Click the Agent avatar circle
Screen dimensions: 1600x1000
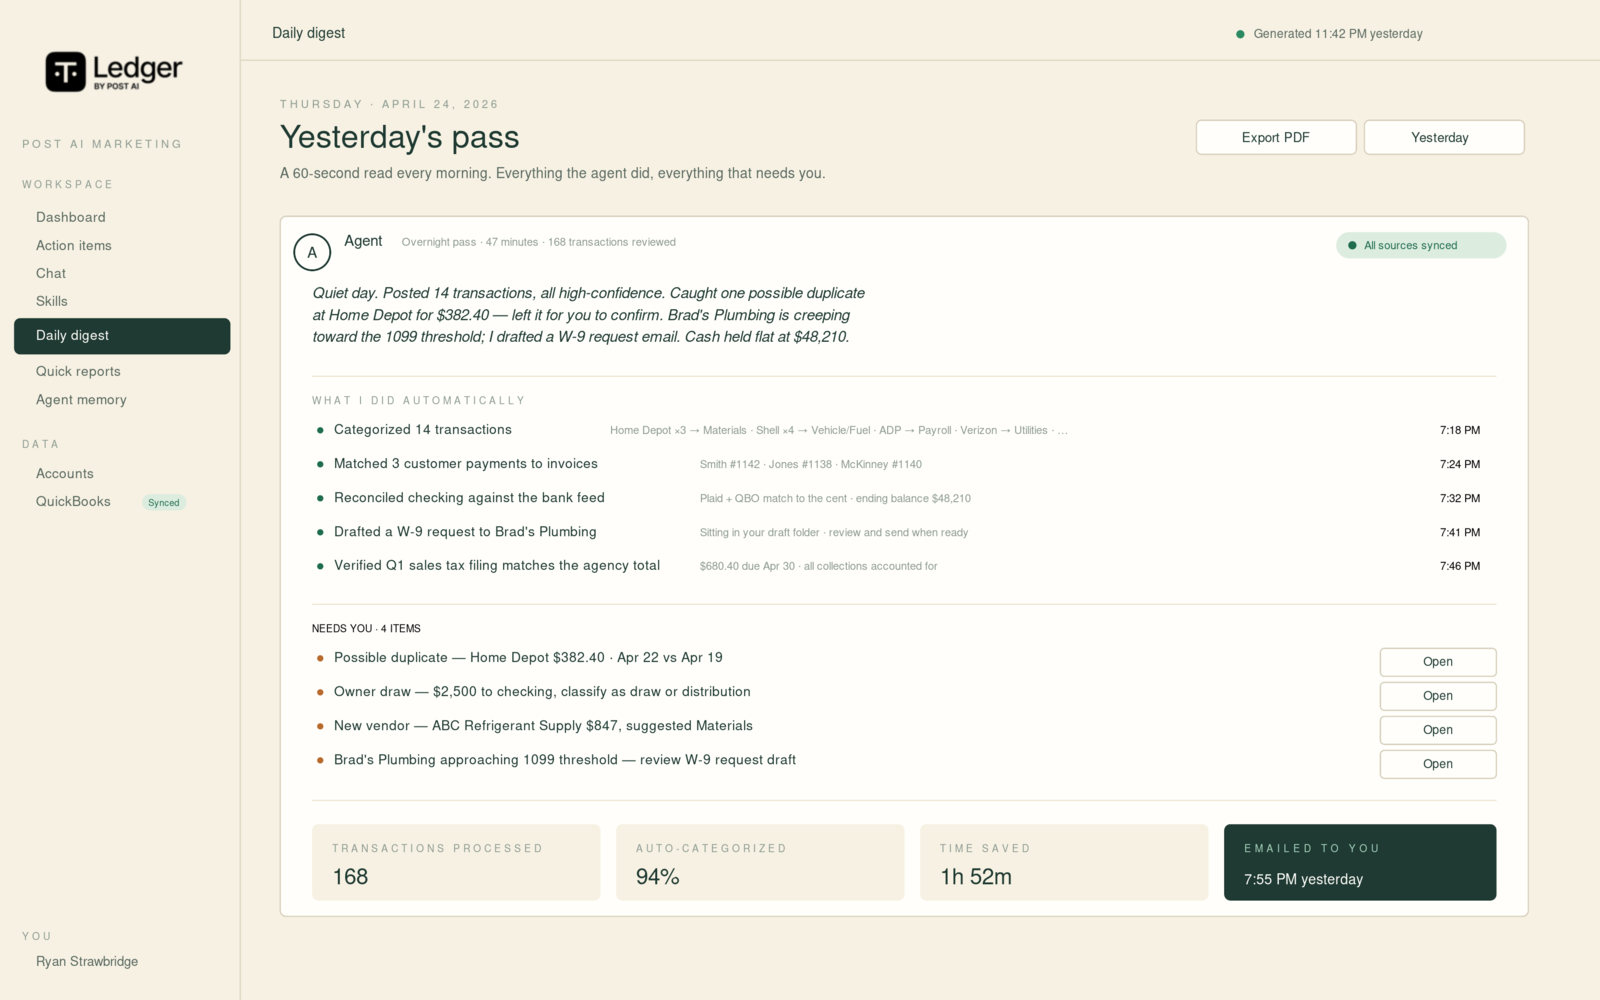click(312, 252)
